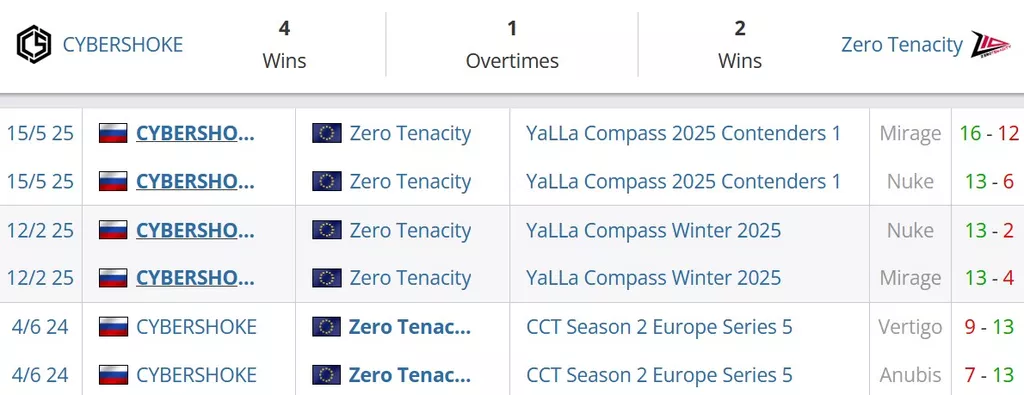Click the Zero Tenacity red logo icon
This screenshot has height=395, width=1024.
[x=990, y=44]
